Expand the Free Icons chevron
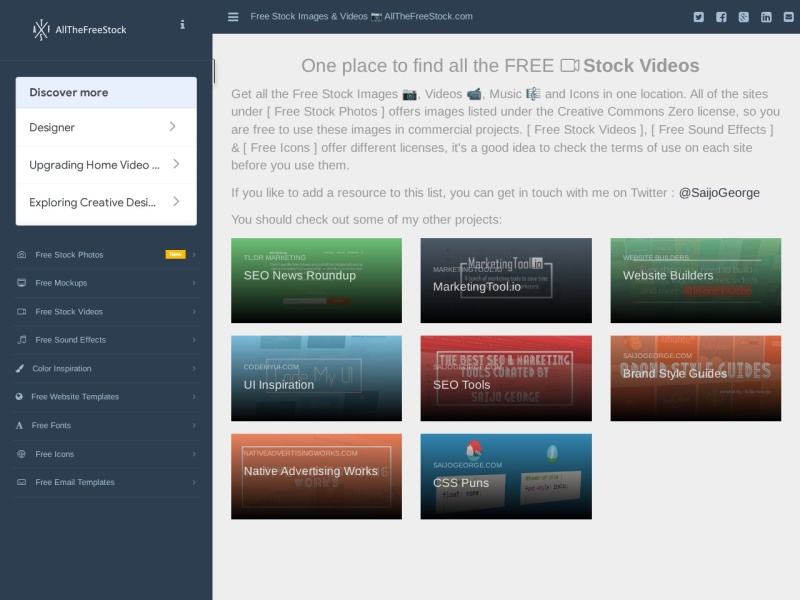 click(x=194, y=454)
